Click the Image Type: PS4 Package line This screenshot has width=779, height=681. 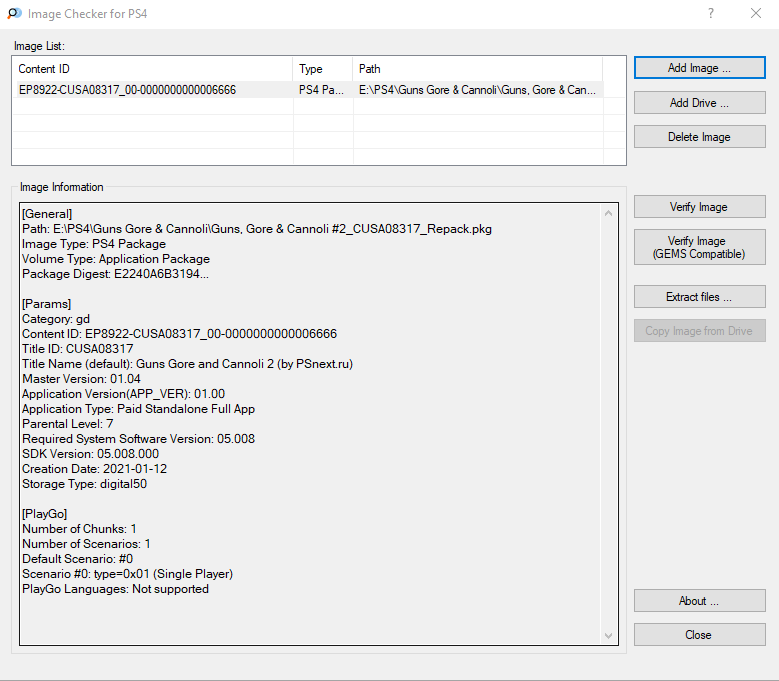click(94, 243)
